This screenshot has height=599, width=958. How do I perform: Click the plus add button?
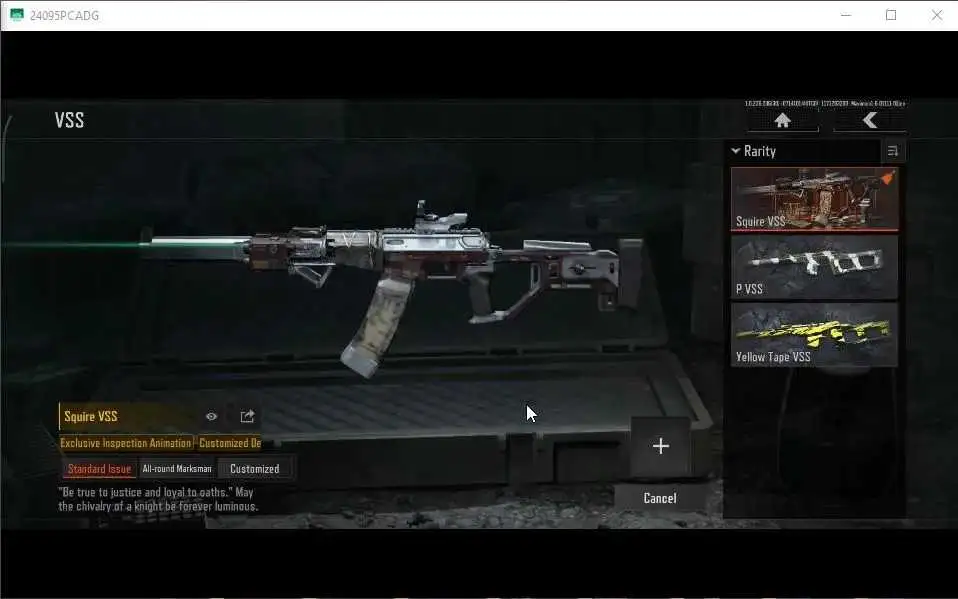pos(660,446)
